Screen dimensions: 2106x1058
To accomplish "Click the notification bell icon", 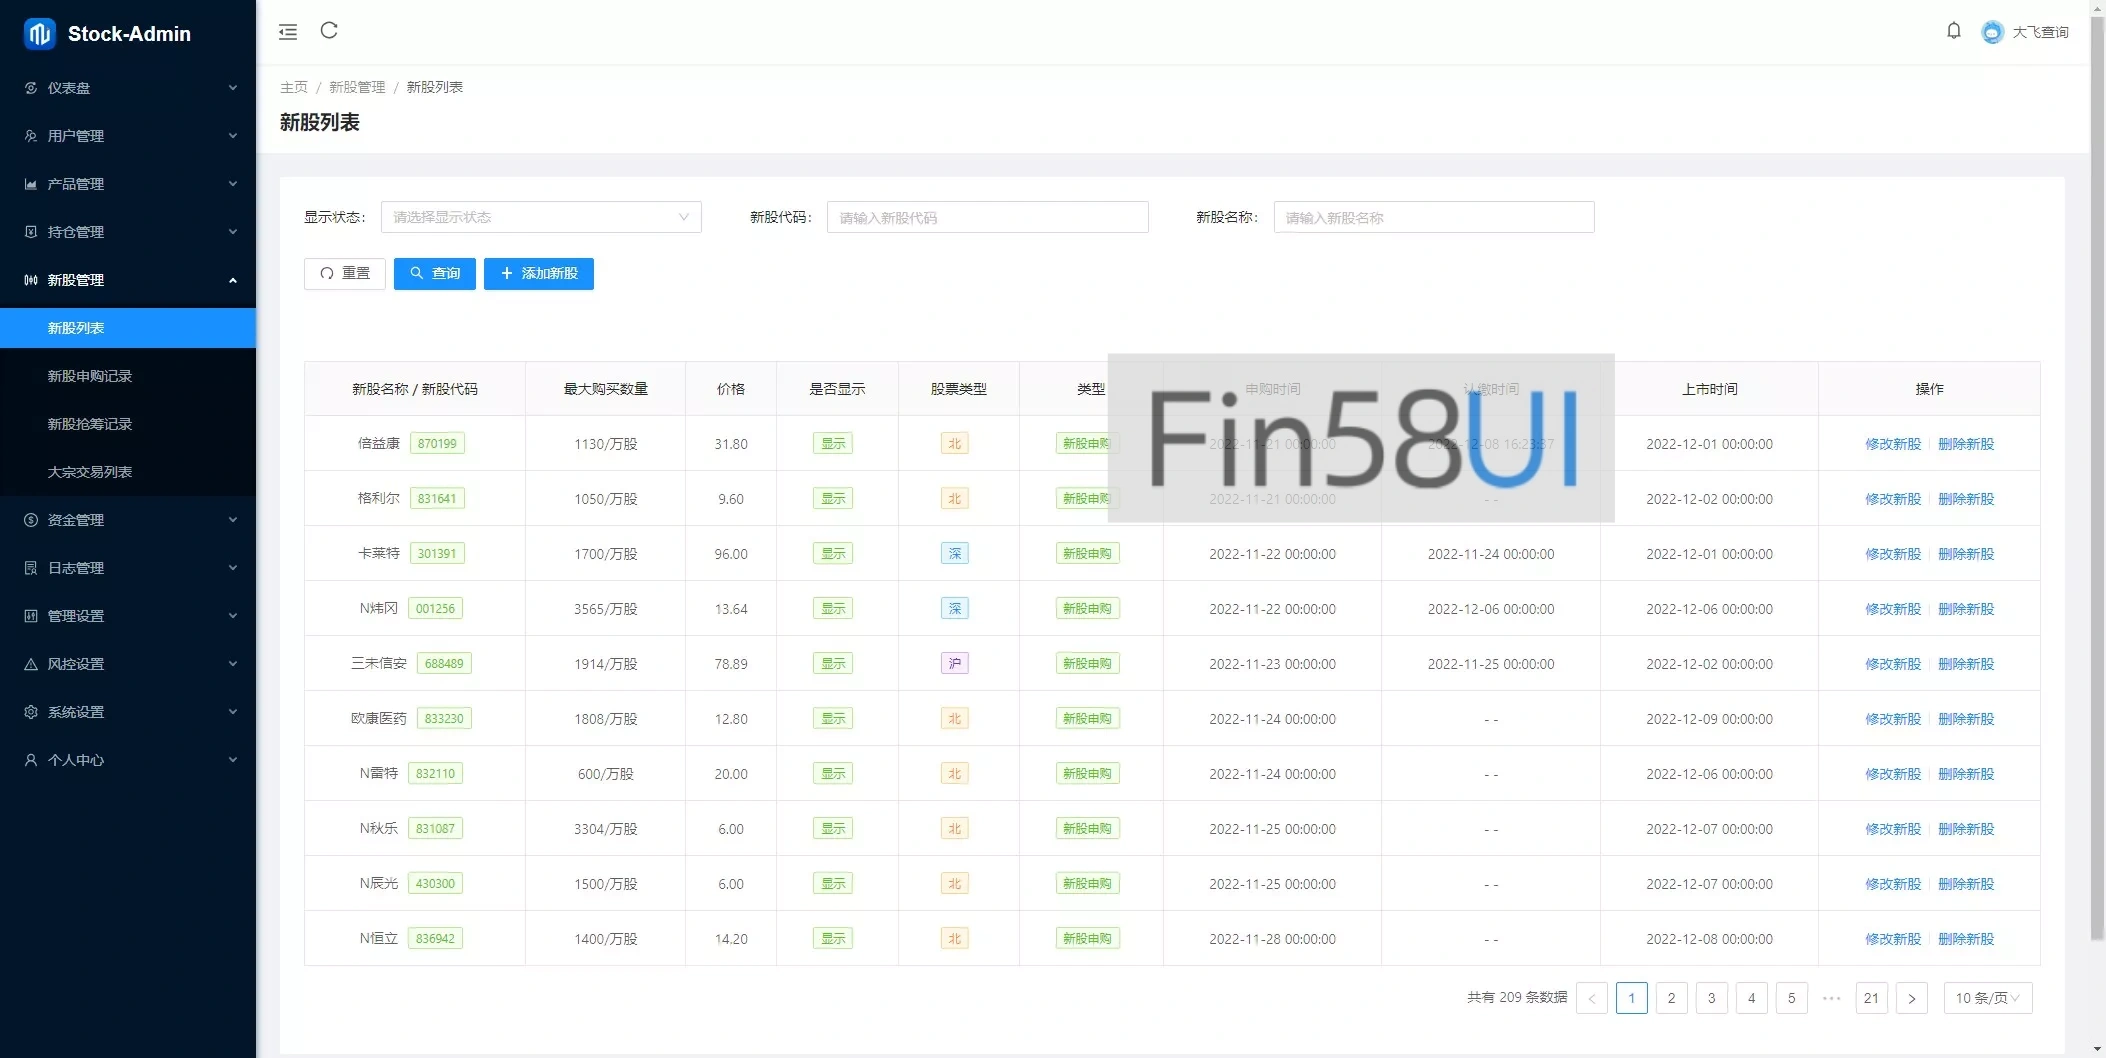I will (x=1953, y=31).
